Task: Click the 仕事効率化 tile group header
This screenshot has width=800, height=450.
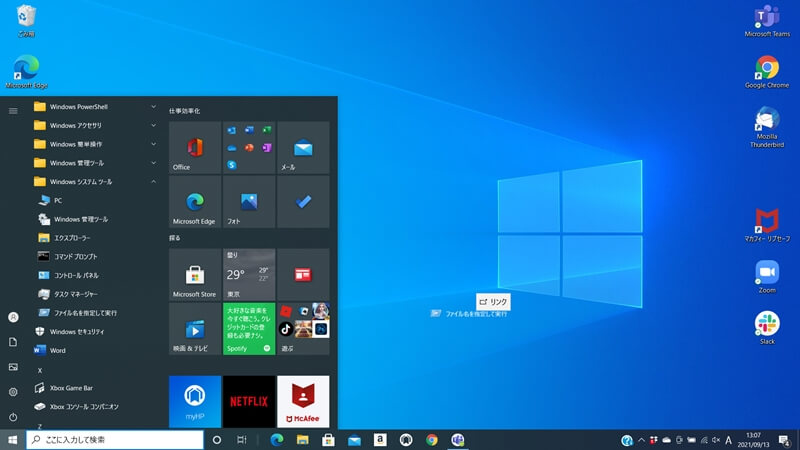Action: [x=185, y=111]
